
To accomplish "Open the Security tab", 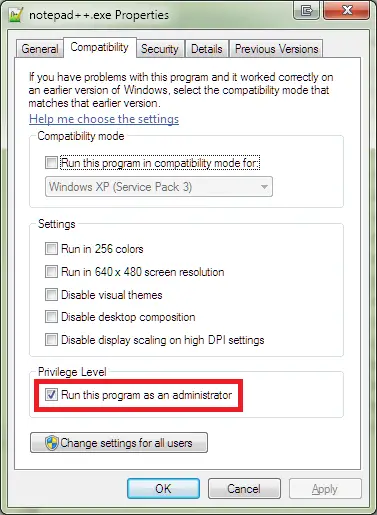I will (x=160, y=49).
